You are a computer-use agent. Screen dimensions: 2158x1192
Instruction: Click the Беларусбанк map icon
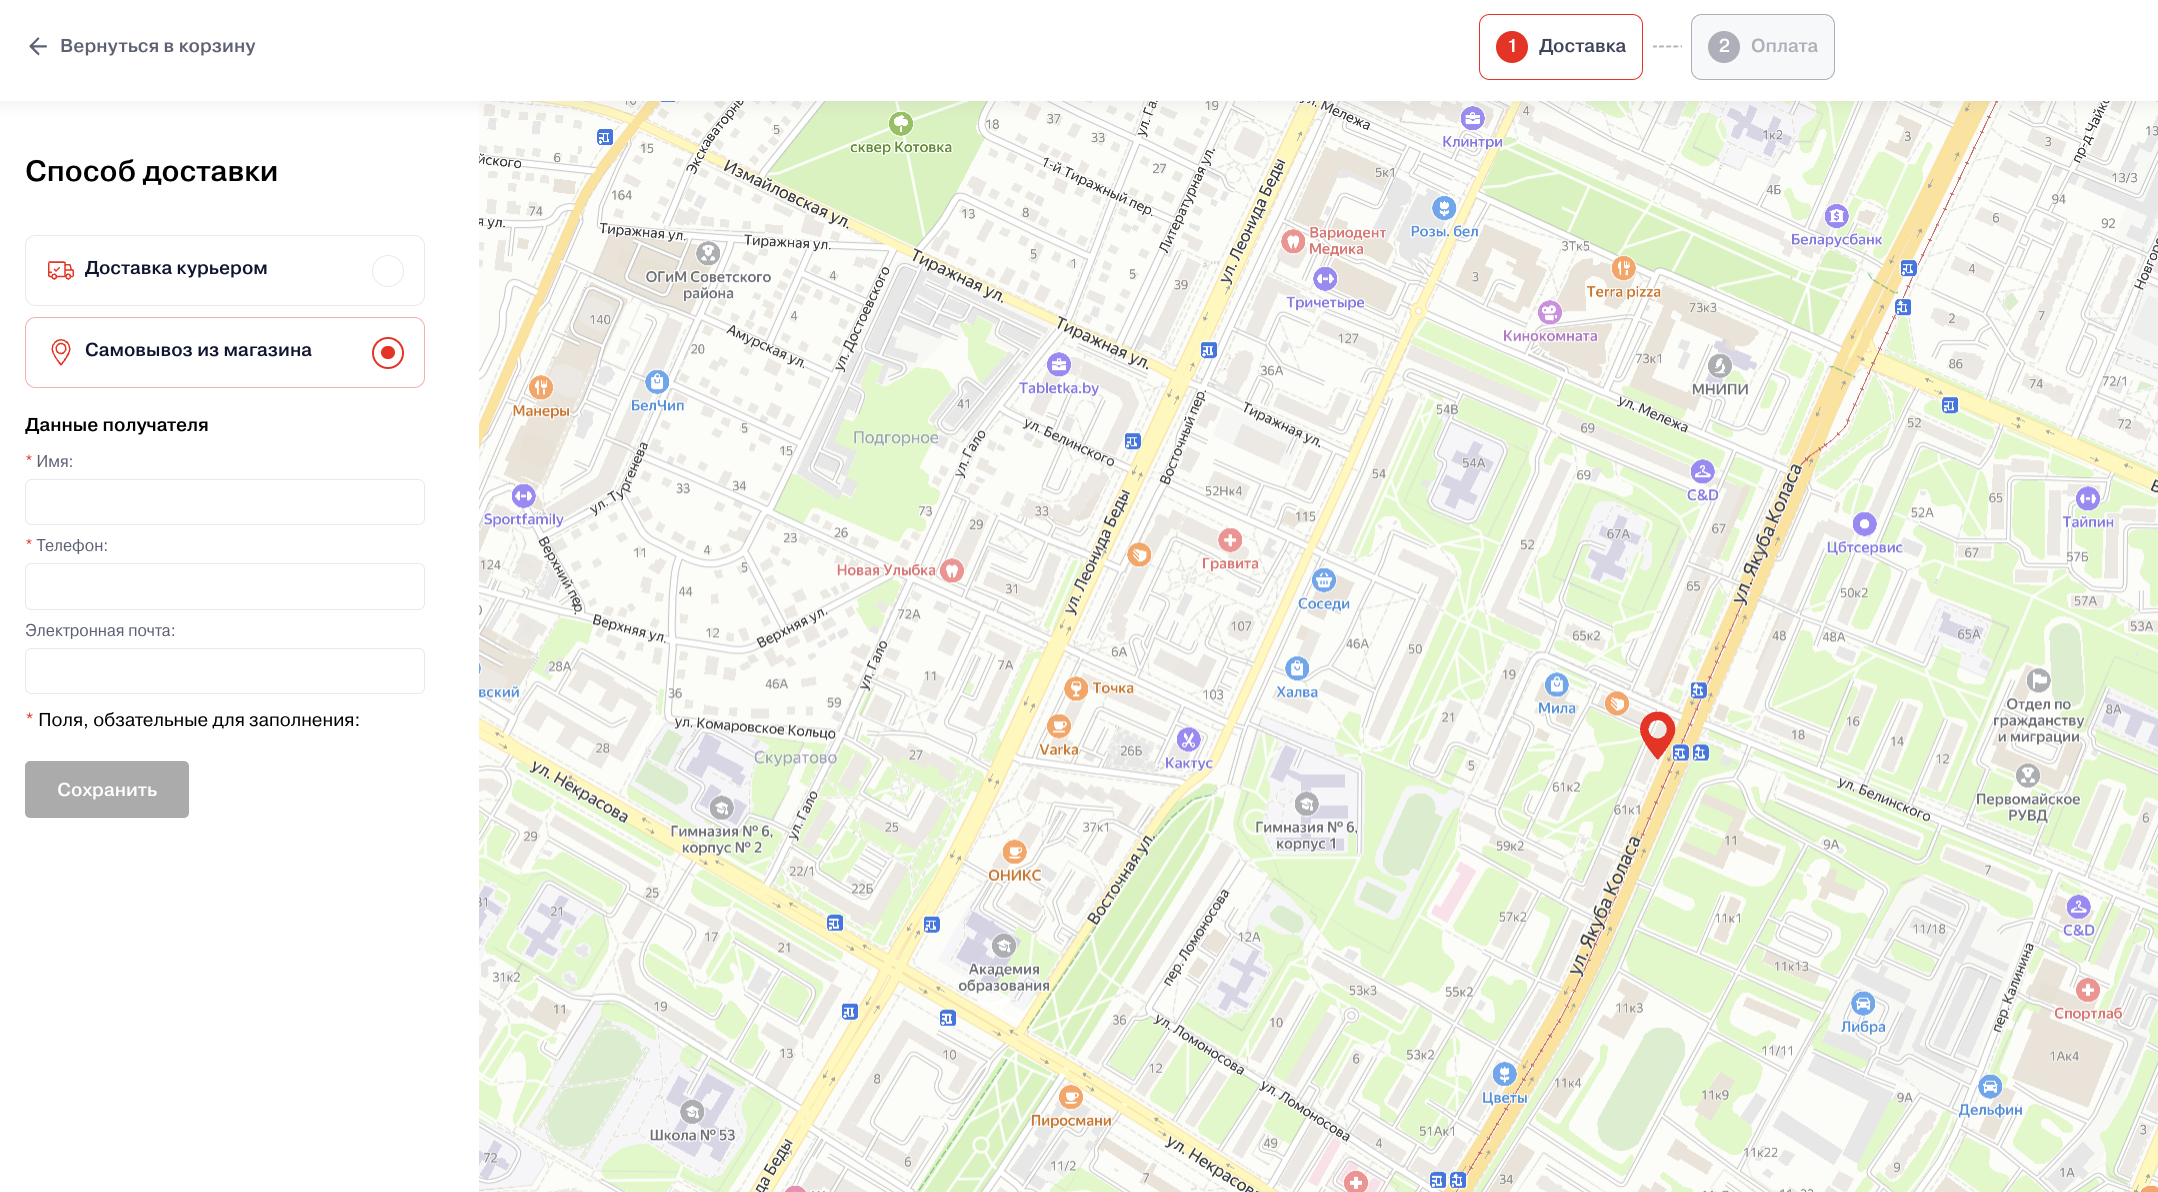coord(1836,216)
